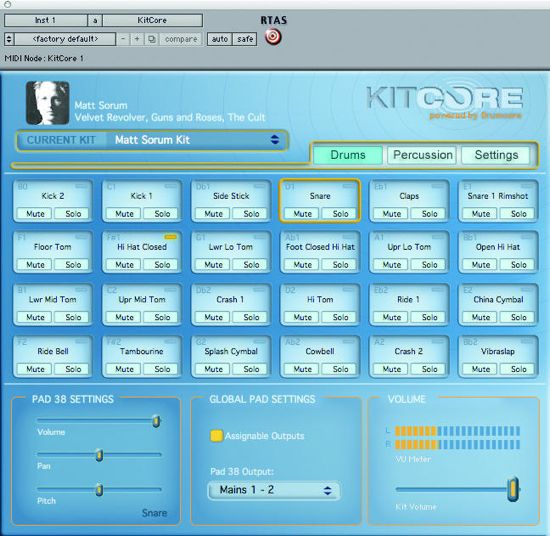Switch to the Percussion tab
The width and height of the screenshot is (550, 536).
[x=422, y=155]
